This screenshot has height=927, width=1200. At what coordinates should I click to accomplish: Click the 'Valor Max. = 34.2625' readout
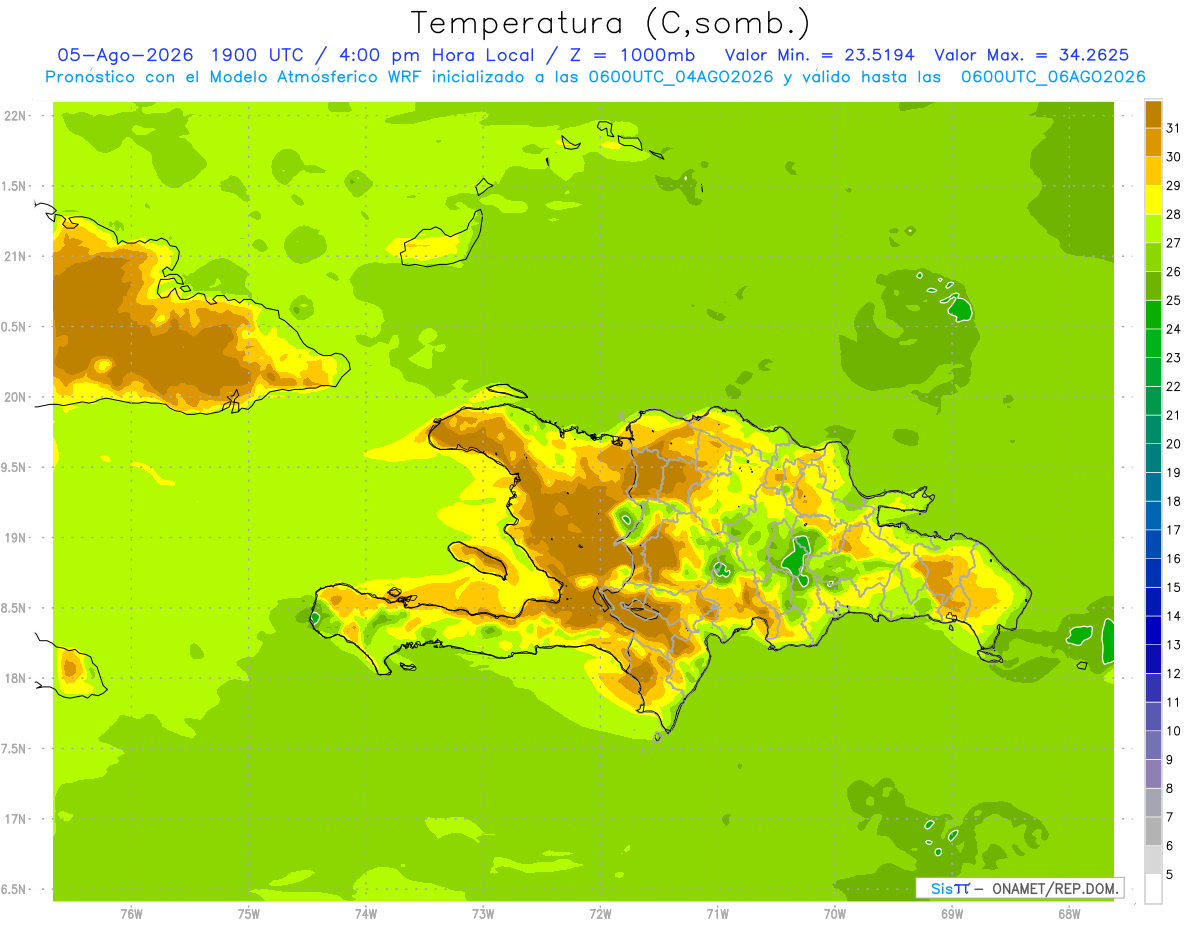click(1034, 55)
